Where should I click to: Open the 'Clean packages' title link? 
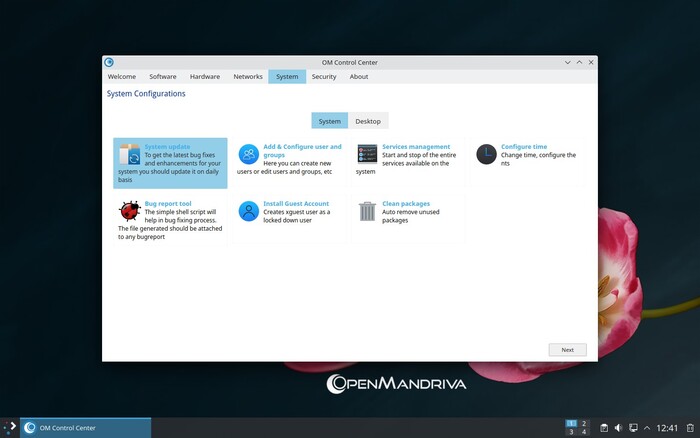[406, 204]
